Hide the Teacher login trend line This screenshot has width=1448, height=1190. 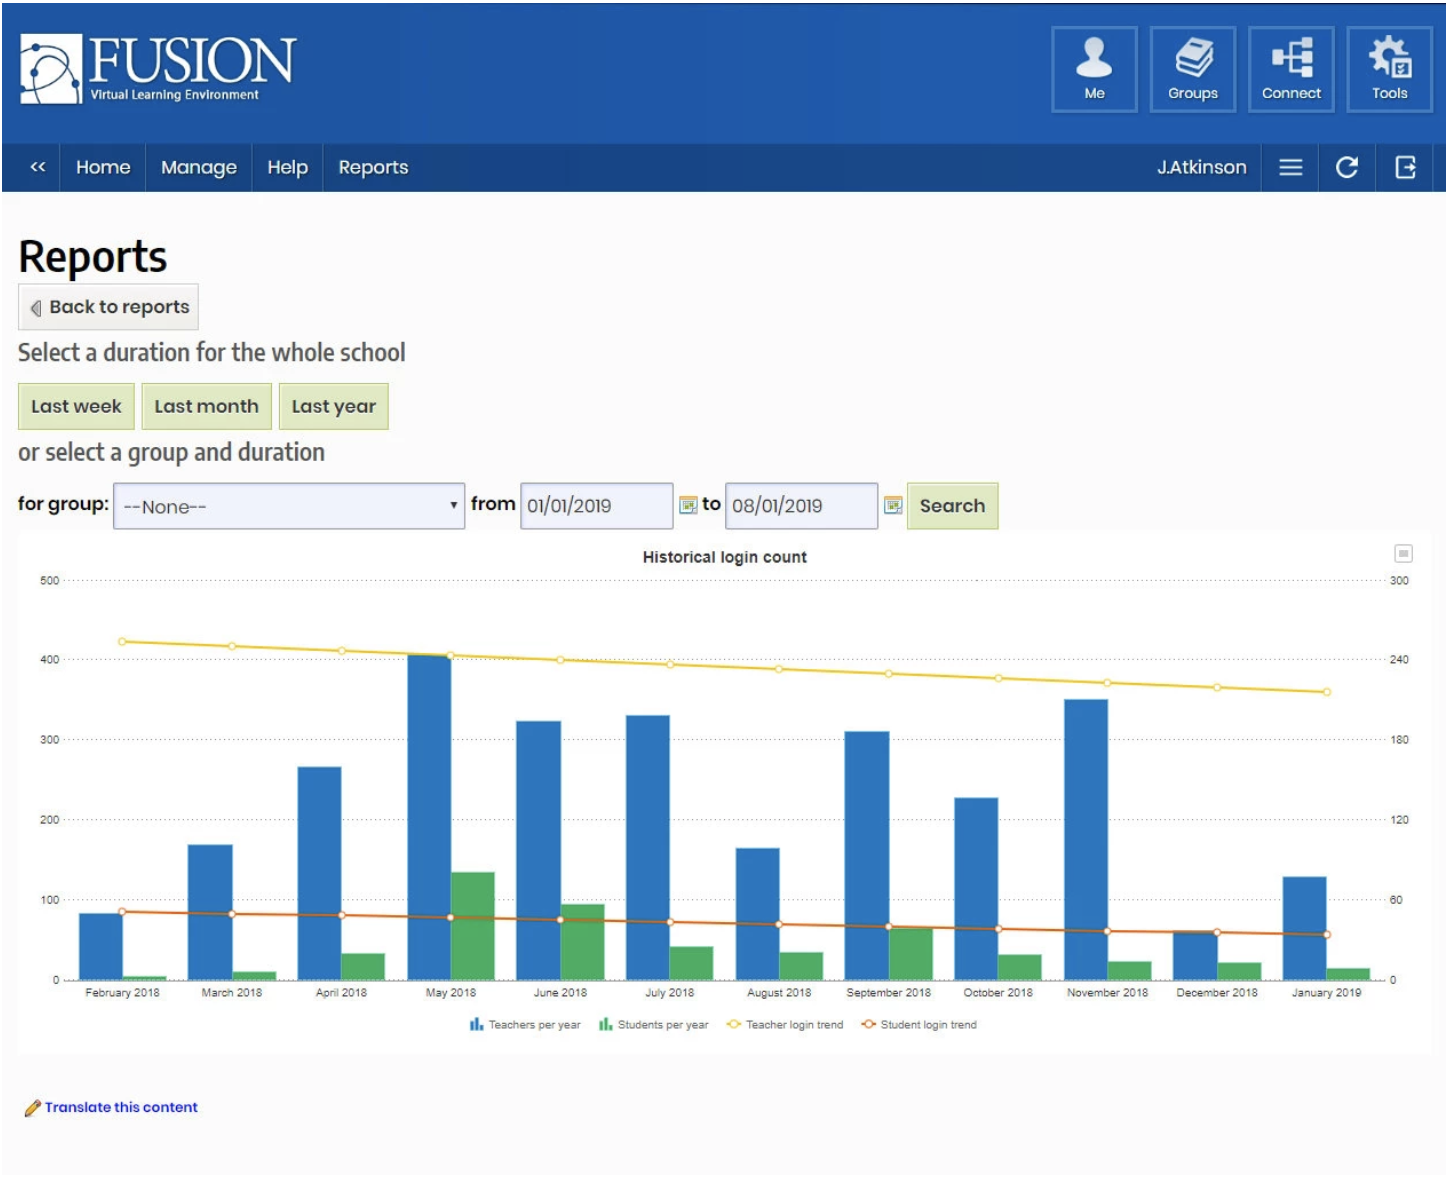click(x=785, y=1025)
